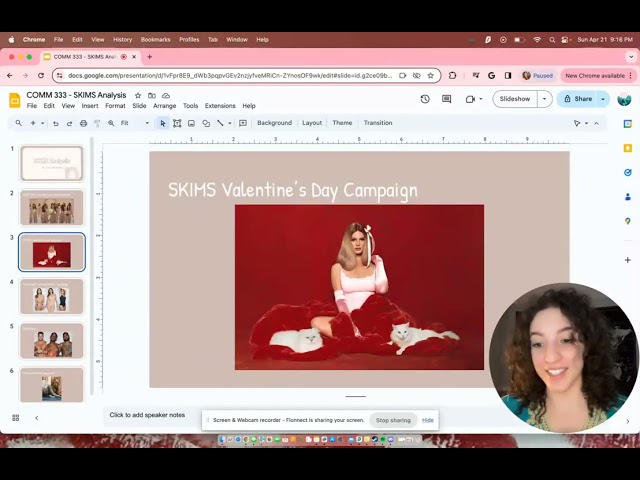Click the cloud document status icon
Screen dimensions: 640x480
pos(166,96)
